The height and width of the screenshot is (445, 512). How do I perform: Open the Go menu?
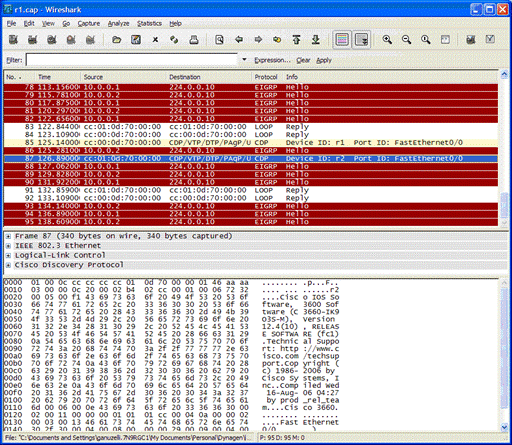pos(66,23)
